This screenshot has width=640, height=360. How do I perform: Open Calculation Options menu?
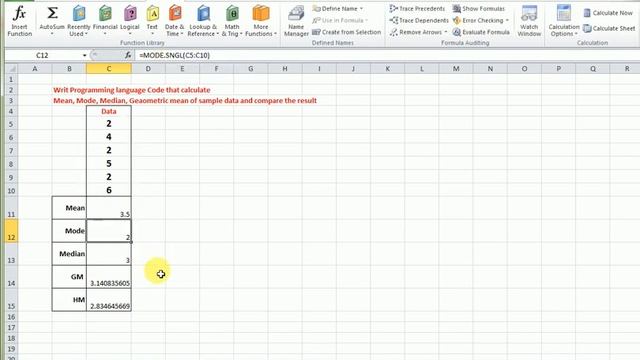(x=564, y=21)
